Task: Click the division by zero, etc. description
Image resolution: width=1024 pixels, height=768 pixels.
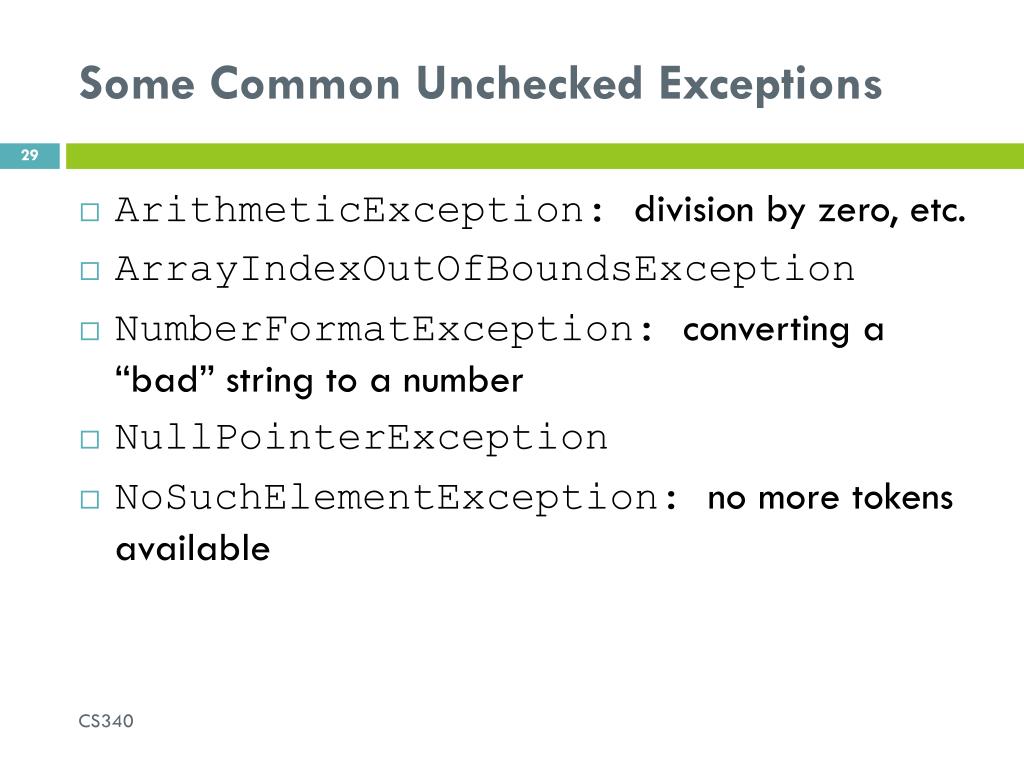Action: (800, 210)
